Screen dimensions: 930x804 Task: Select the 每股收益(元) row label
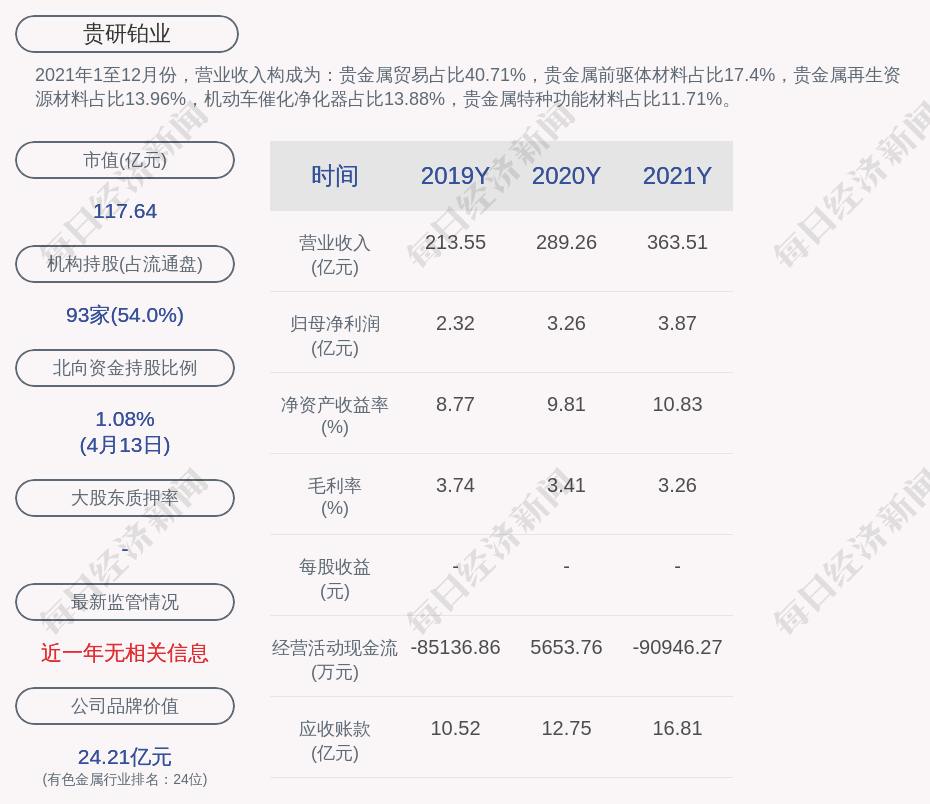[335, 579]
